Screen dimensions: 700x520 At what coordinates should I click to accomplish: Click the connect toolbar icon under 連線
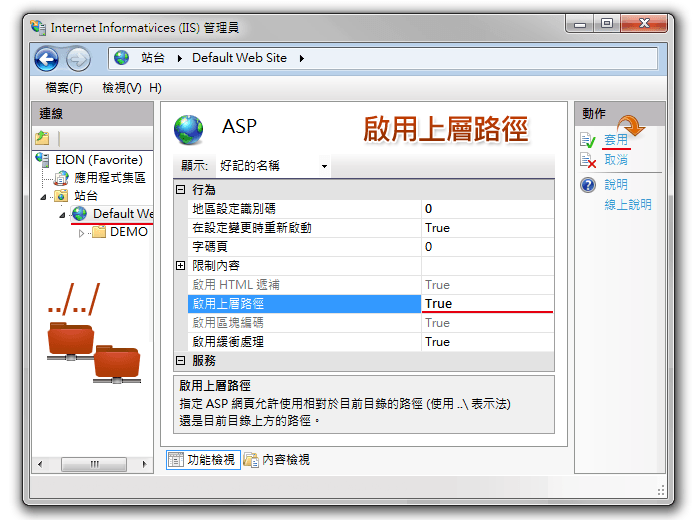(42, 138)
